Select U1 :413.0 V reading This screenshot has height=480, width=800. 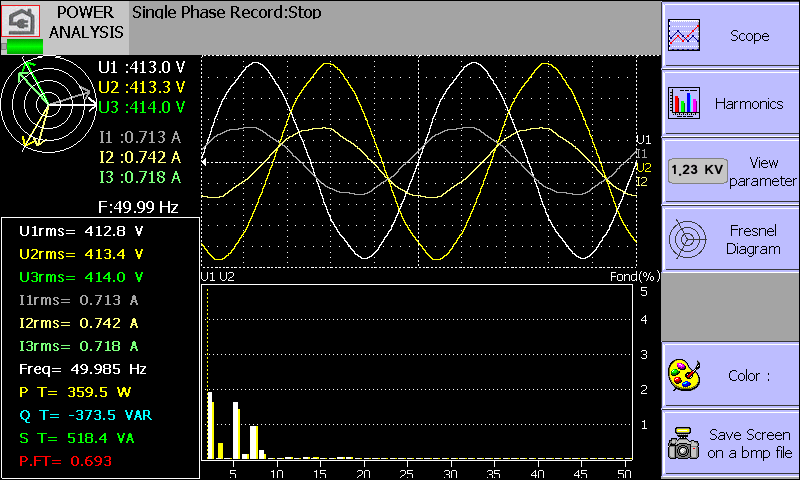tap(141, 67)
